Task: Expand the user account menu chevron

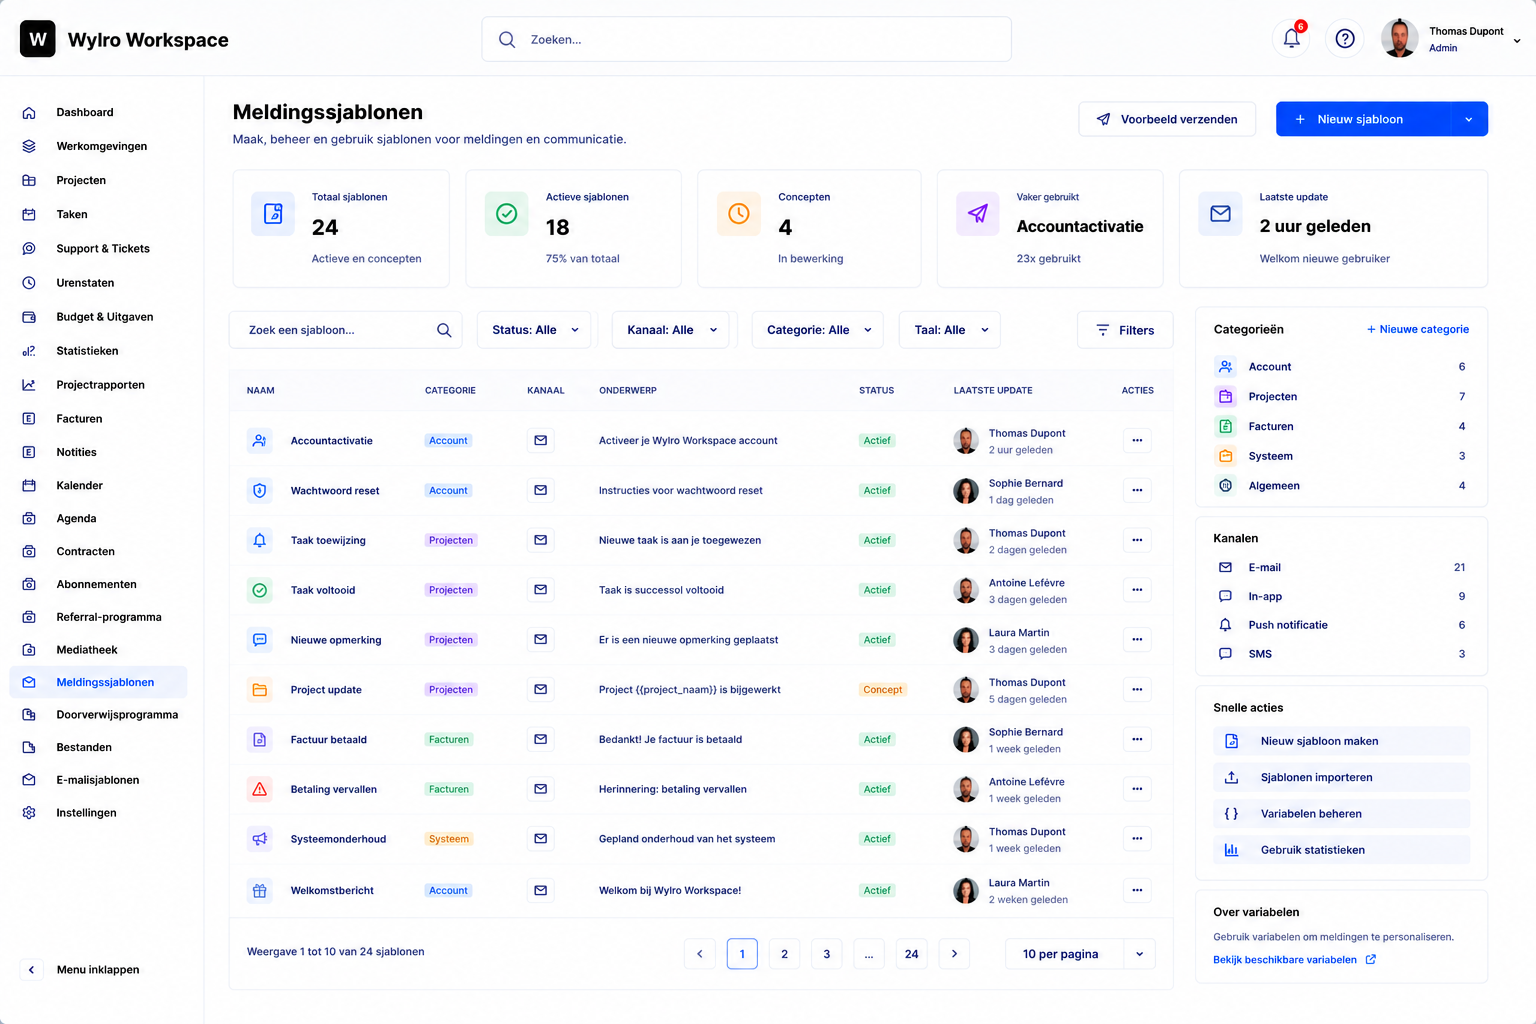Action: point(1517,41)
